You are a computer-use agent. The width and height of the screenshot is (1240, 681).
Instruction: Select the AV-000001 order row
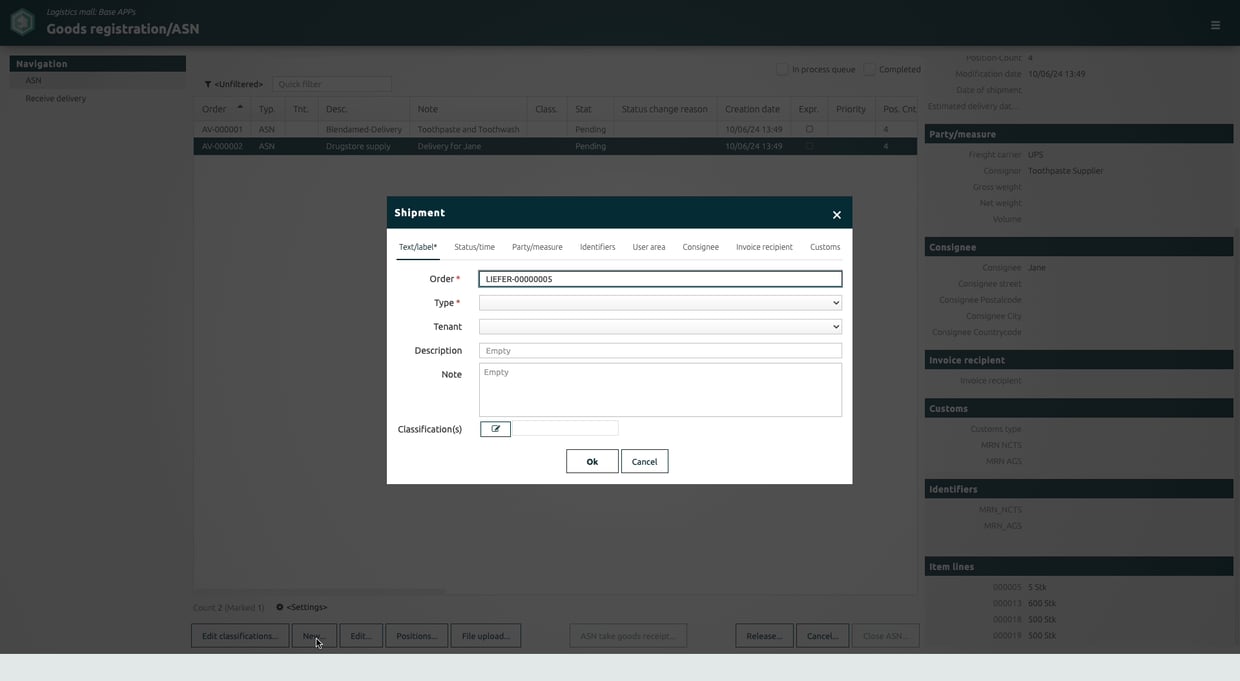(555, 129)
